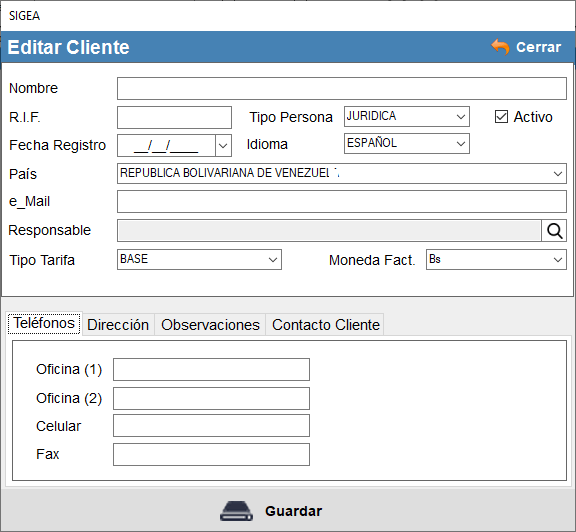Open the Moneda Fact. currency dropdown

[496, 259]
